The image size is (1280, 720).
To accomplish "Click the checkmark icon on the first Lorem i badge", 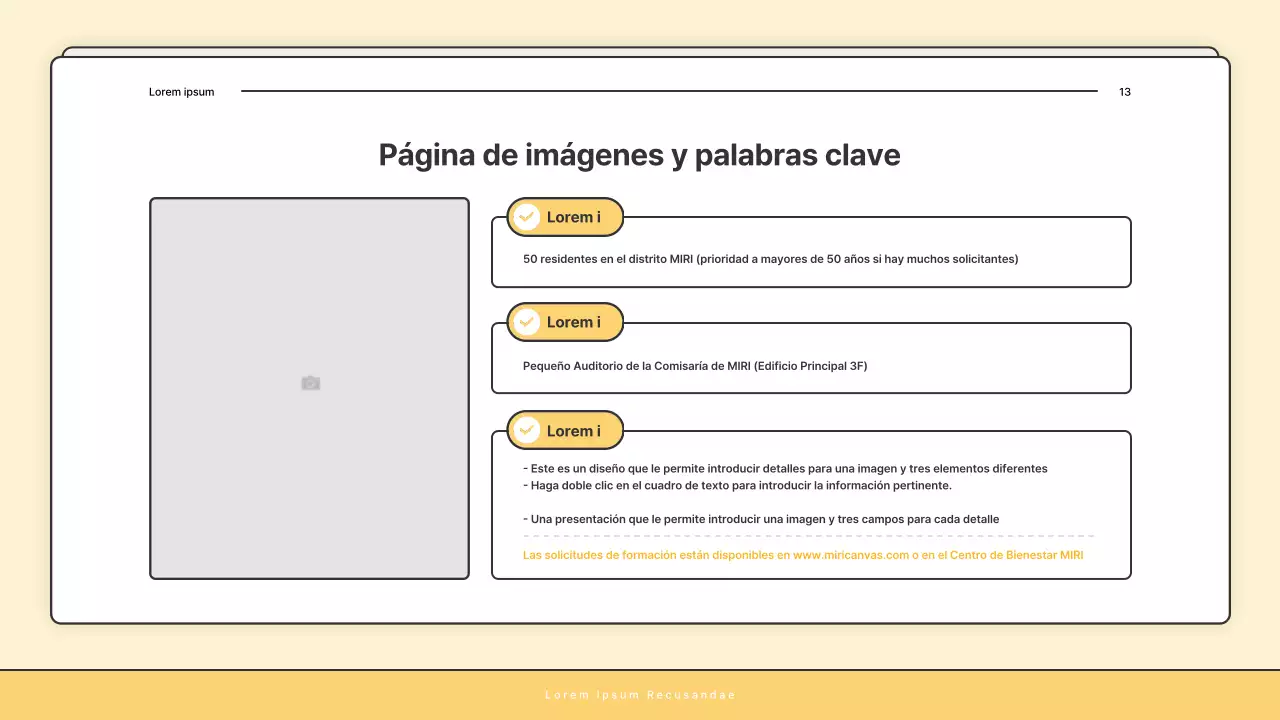I will point(527,217).
